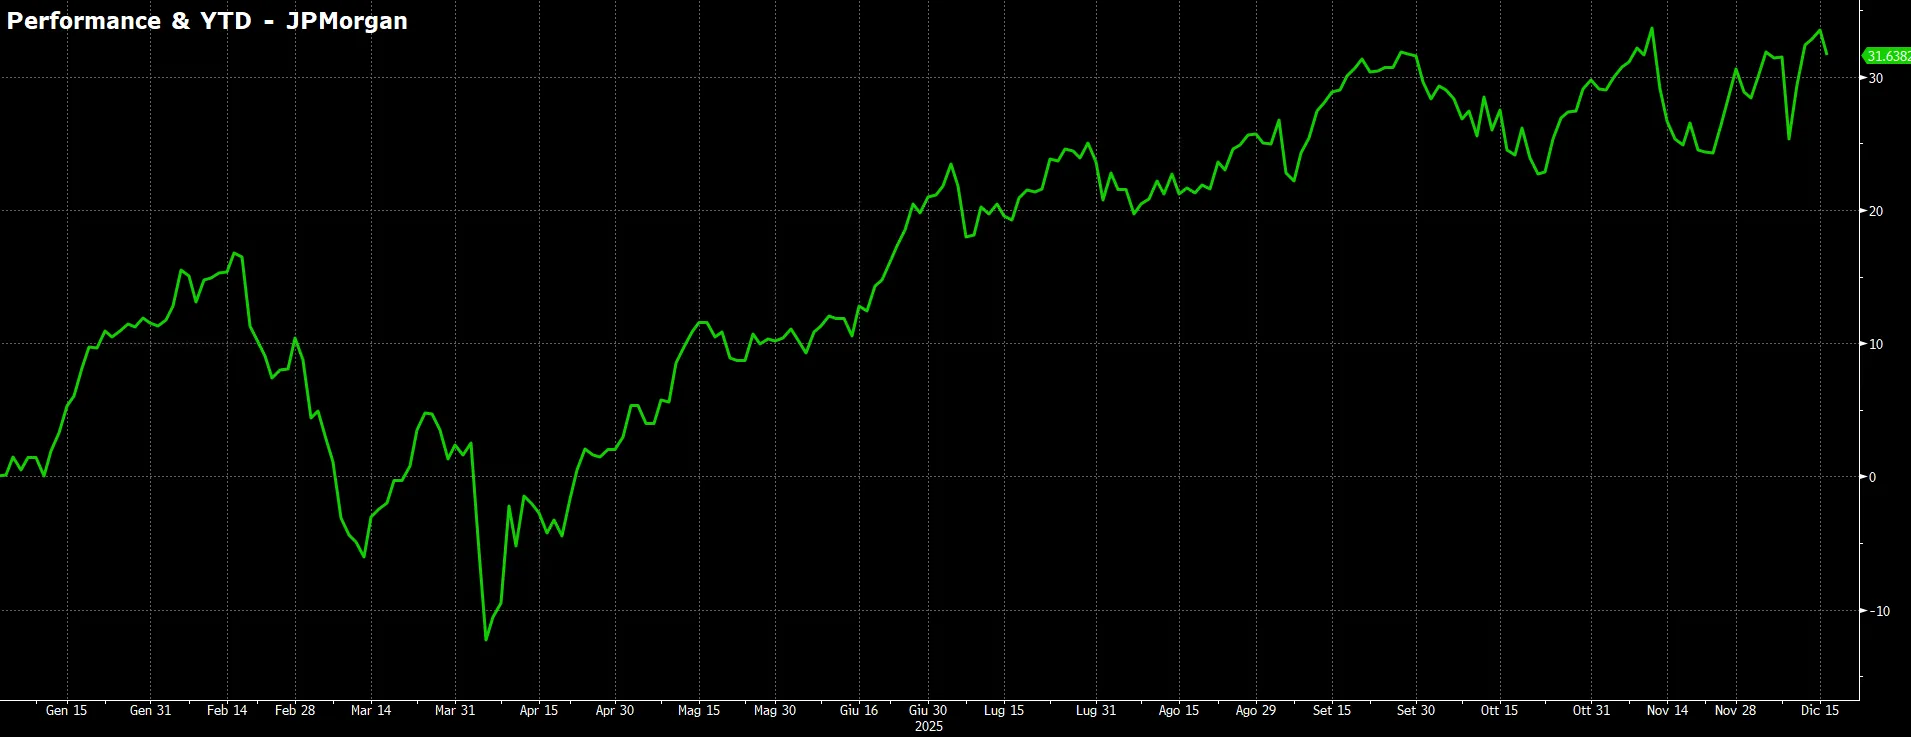1911x737 pixels.
Task: Select the Gen 15 date axis label
Action: [67, 710]
